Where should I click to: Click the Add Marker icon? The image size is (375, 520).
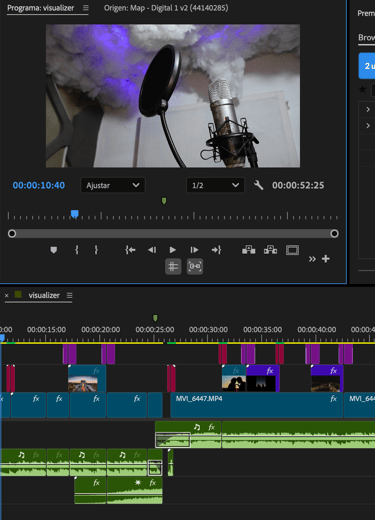pyautogui.click(x=54, y=250)
